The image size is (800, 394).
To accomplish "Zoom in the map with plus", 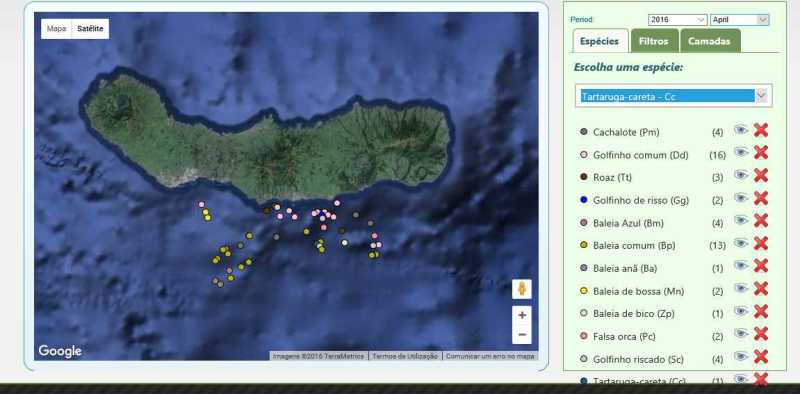I will pos(521,315).
